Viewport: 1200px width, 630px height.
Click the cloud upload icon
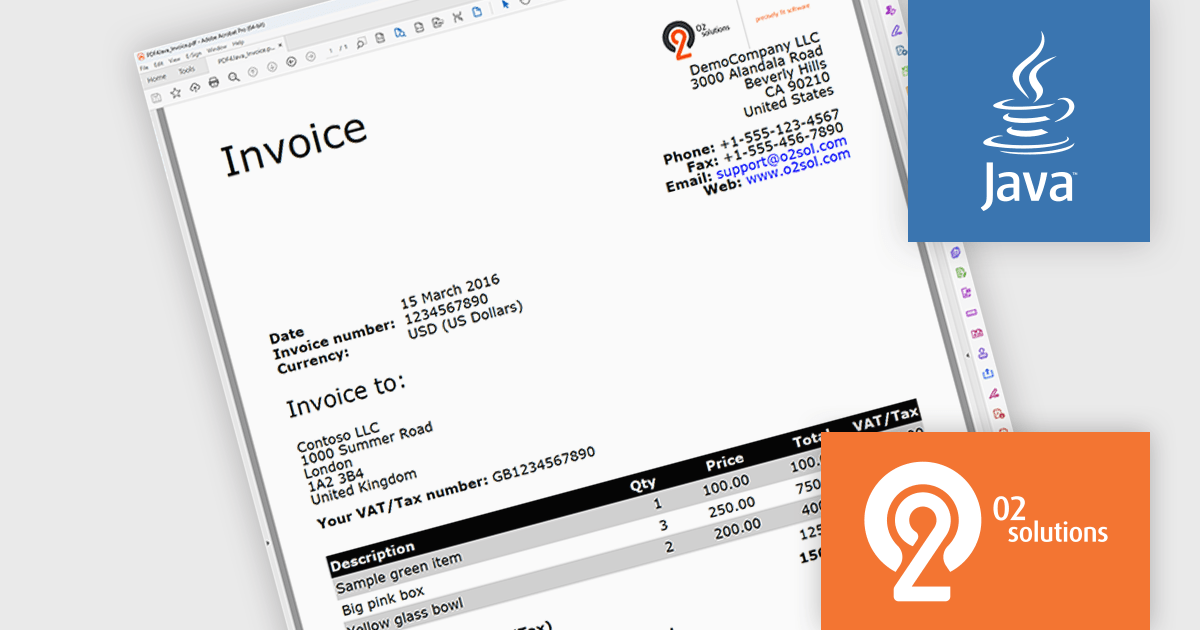click(x=194, y=88)
